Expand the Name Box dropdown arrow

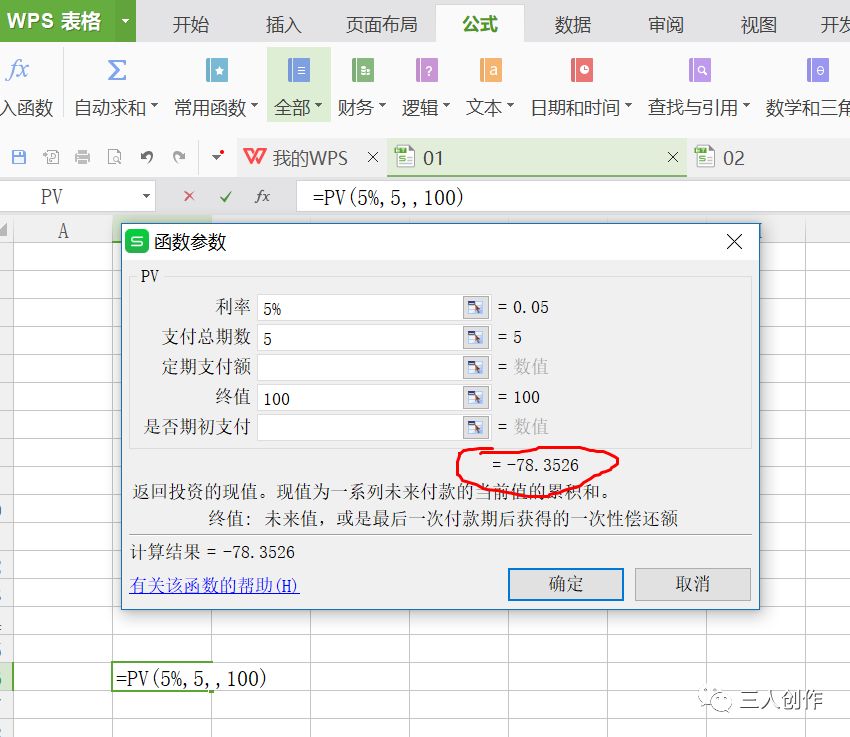[x=147, y=197]
